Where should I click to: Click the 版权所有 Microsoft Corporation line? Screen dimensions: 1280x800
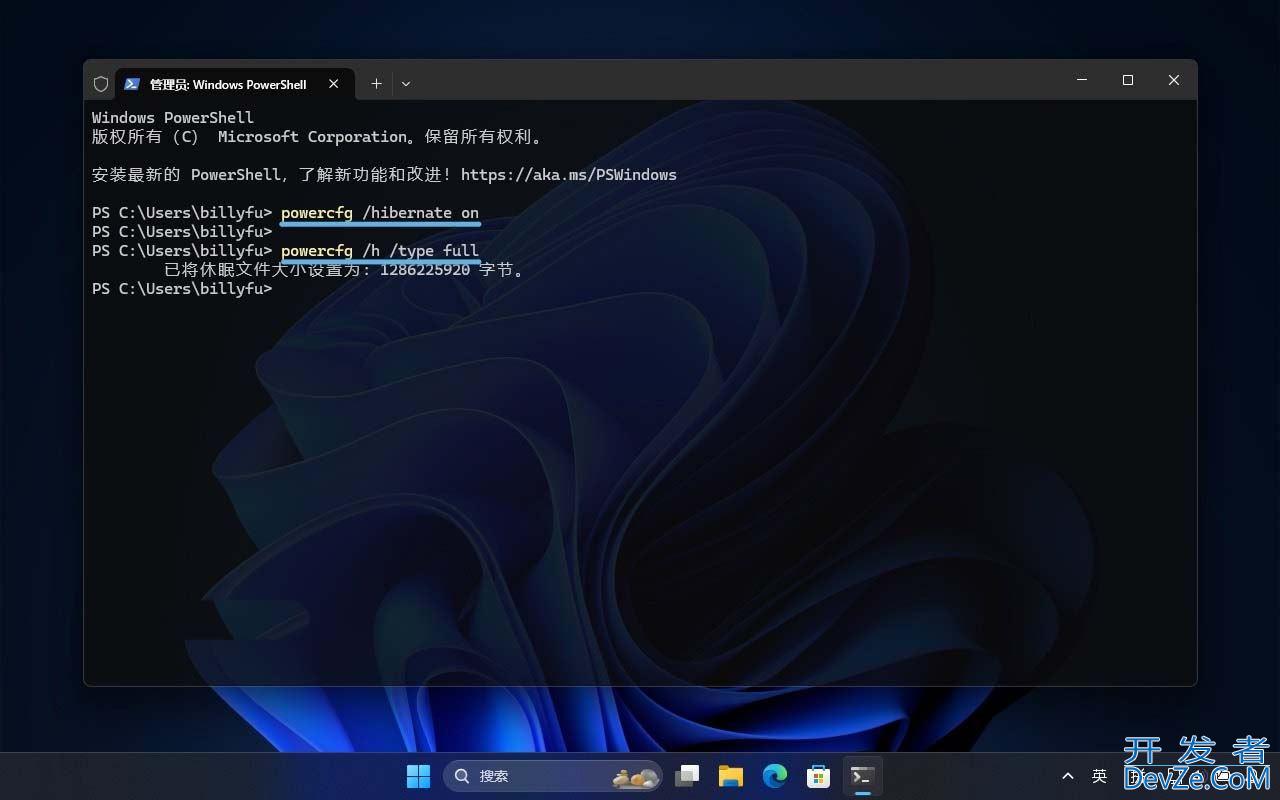317,137
